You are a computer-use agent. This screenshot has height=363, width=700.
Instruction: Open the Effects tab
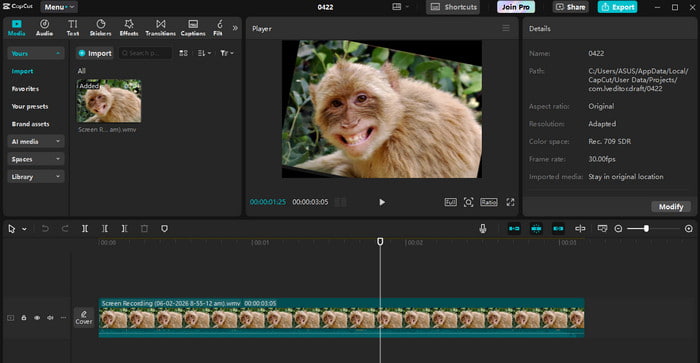pos(129,28)
